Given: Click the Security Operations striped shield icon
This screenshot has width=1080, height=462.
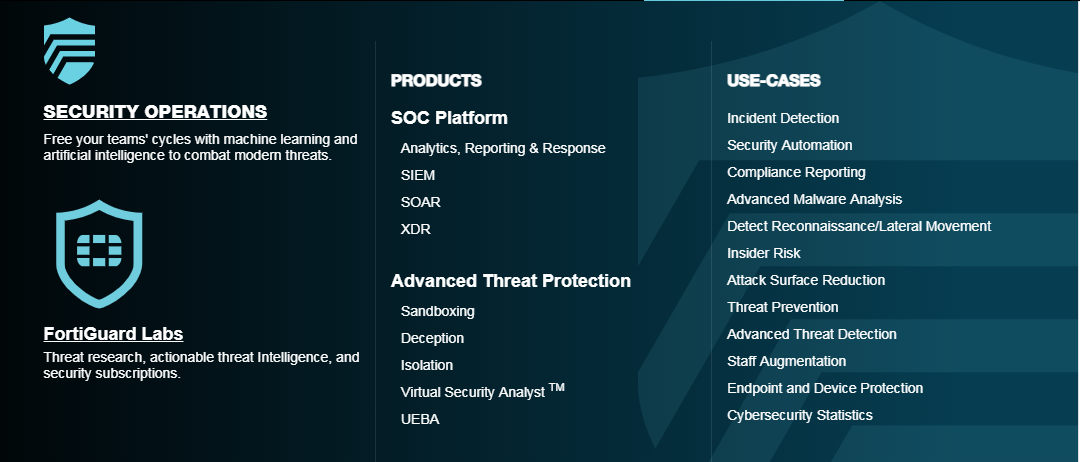Looking at the screenshot, I should click(x=69, y=51).
